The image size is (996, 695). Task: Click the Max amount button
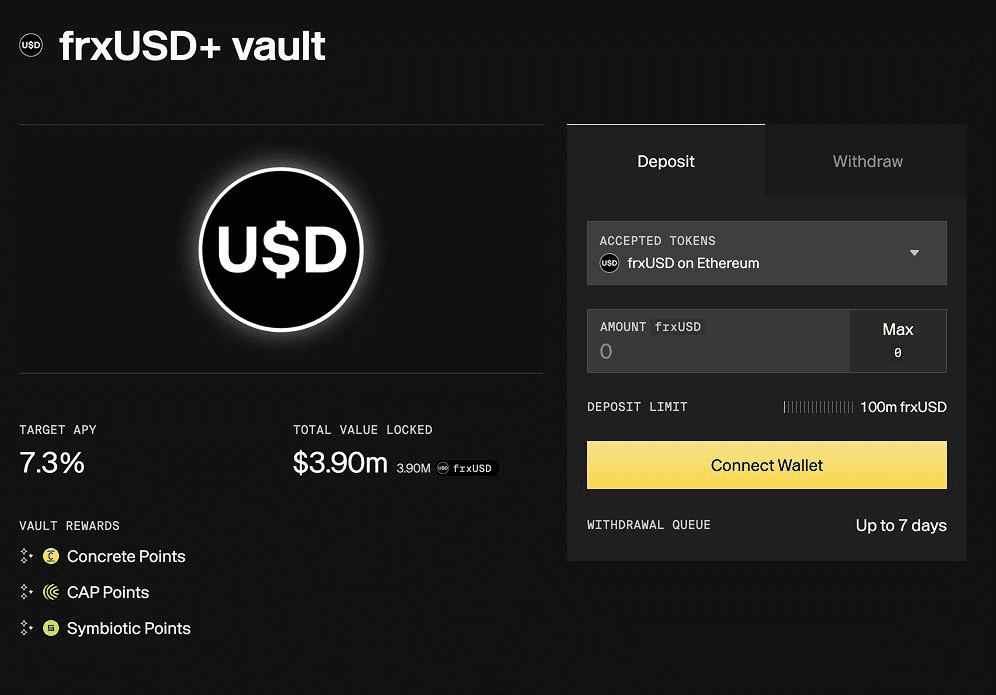[x=897, y=340]
